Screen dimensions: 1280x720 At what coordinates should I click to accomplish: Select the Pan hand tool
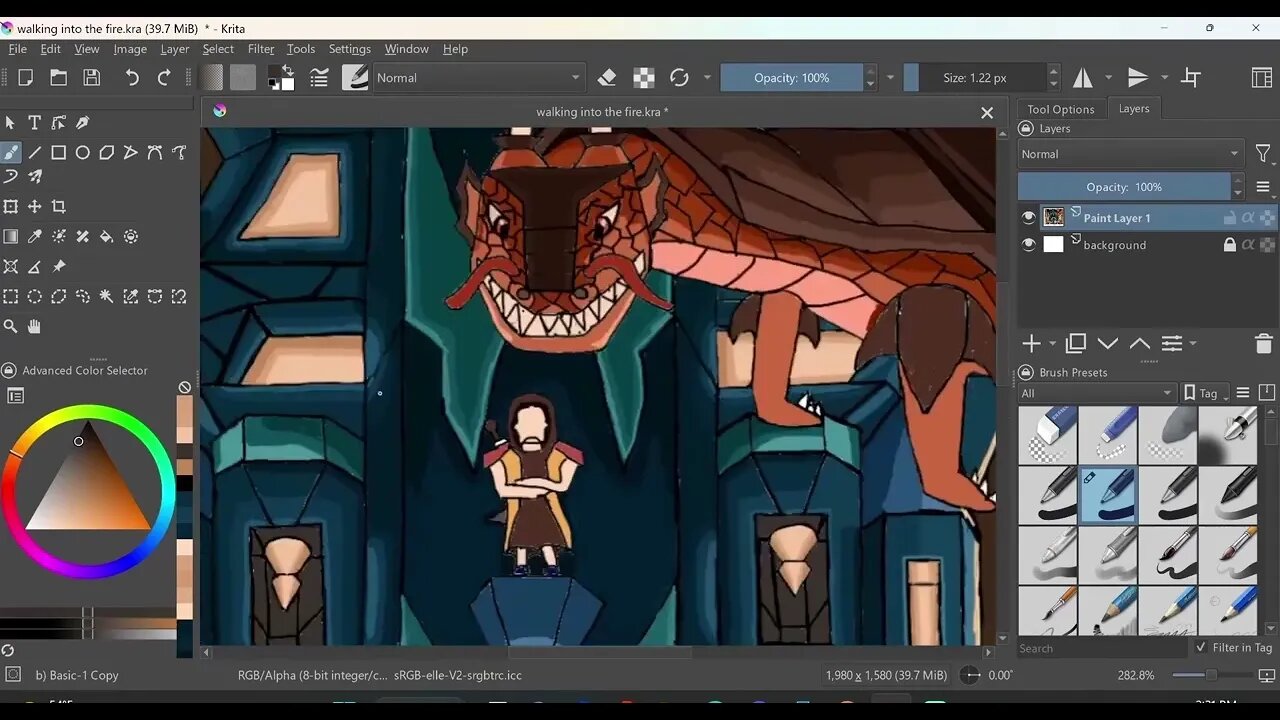(x=35, y=327)
